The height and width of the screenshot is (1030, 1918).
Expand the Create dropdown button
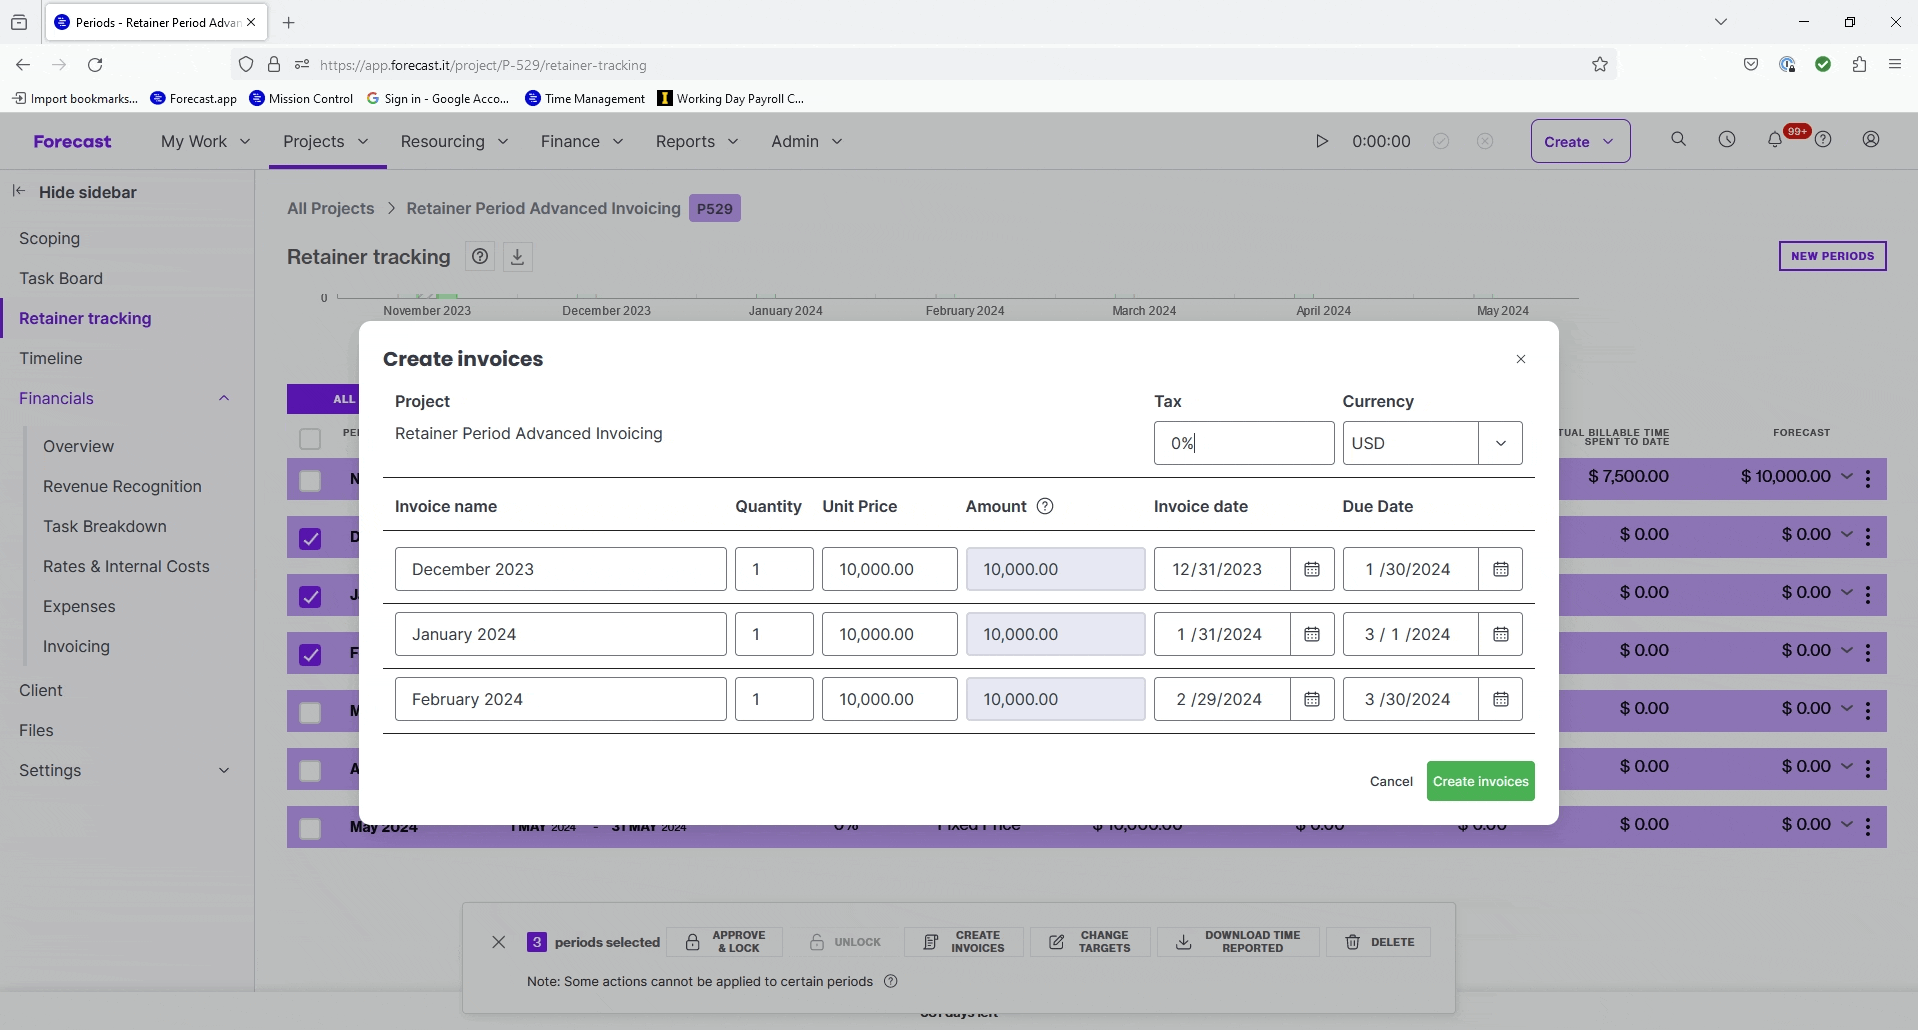pos(1580,141)
